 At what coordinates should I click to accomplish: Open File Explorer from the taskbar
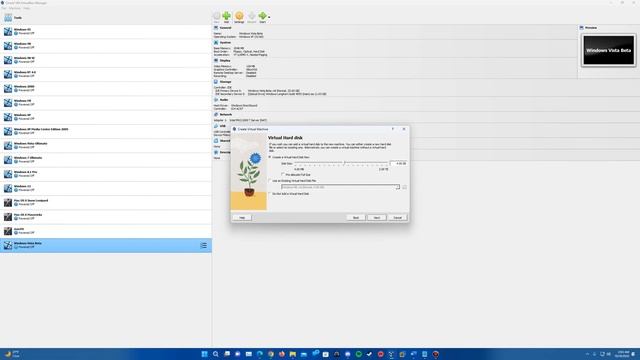click(x=293, y=354)
